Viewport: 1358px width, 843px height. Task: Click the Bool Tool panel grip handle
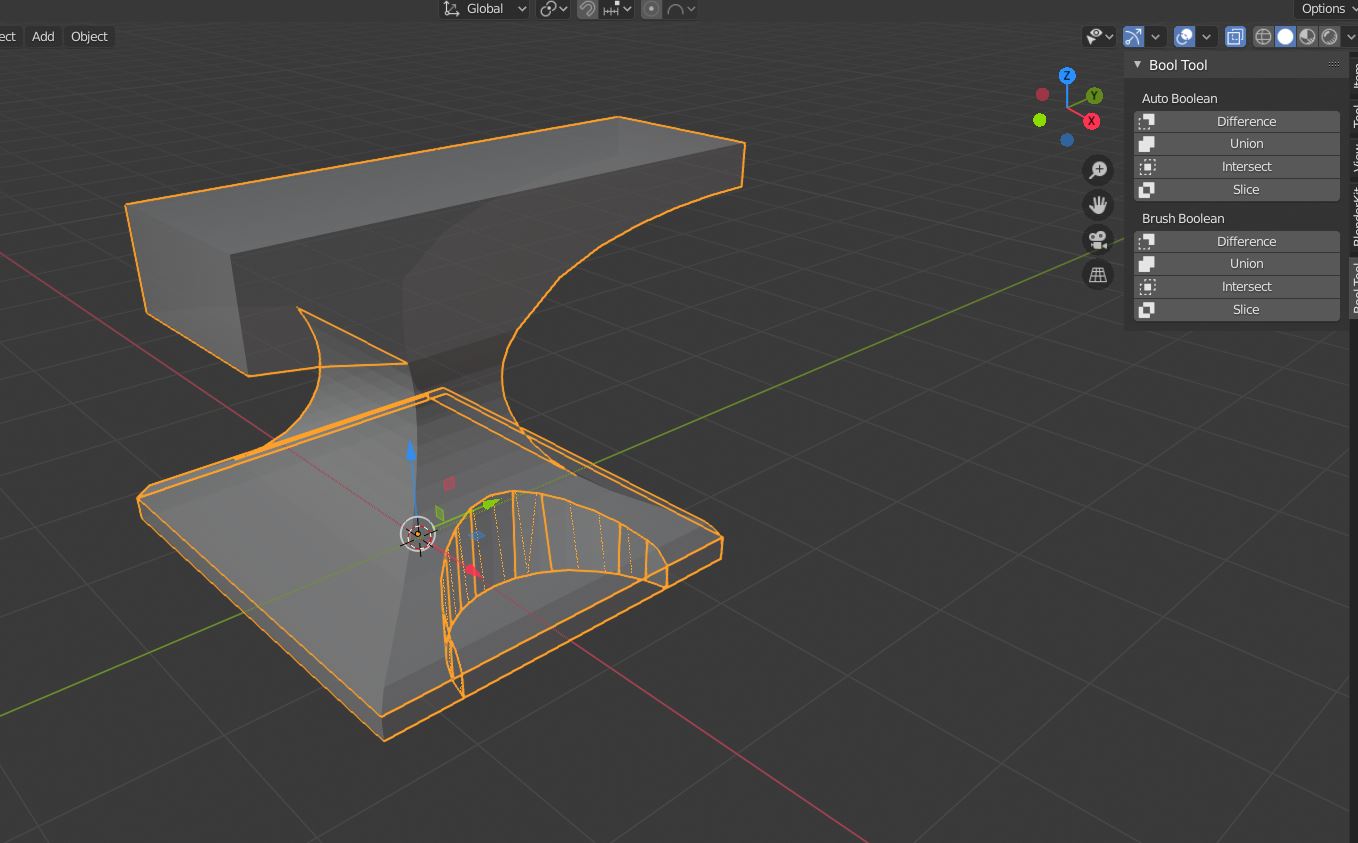1334,64
